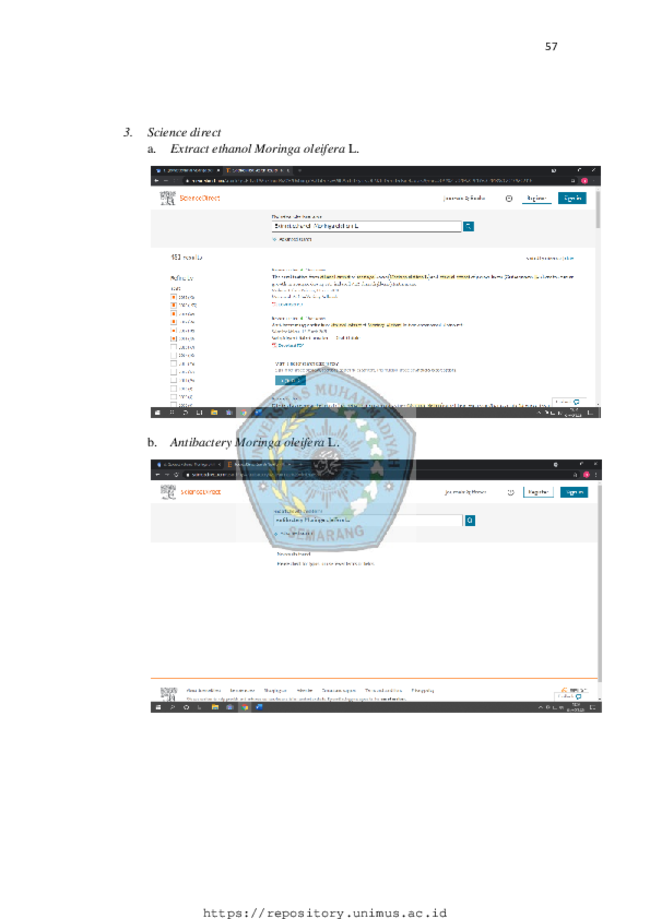Open help icon in lower ScienceDirect header
This screenshot has height=919, width=650.
click(x=511, y=492)
